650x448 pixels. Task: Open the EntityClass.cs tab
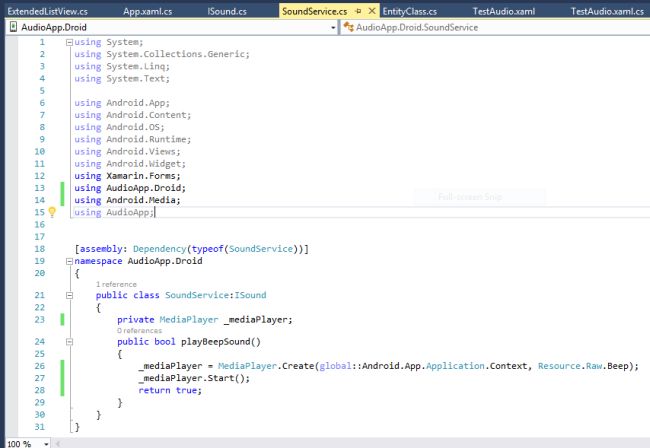click(410, 11)
